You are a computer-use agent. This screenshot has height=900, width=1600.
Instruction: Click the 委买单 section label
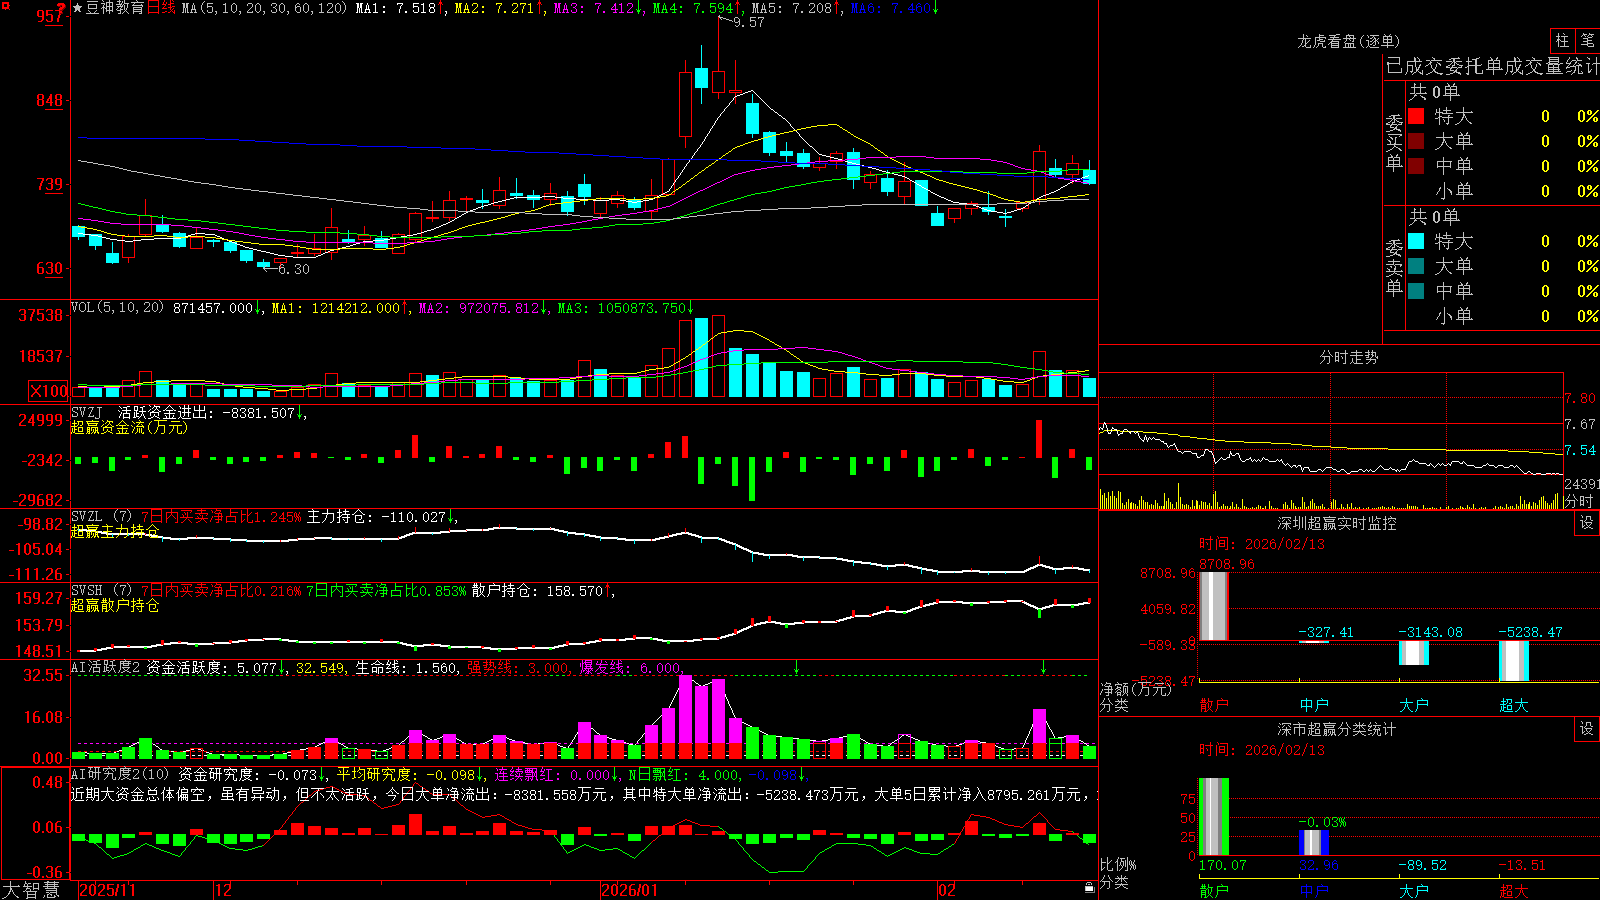coord(1394,143)
